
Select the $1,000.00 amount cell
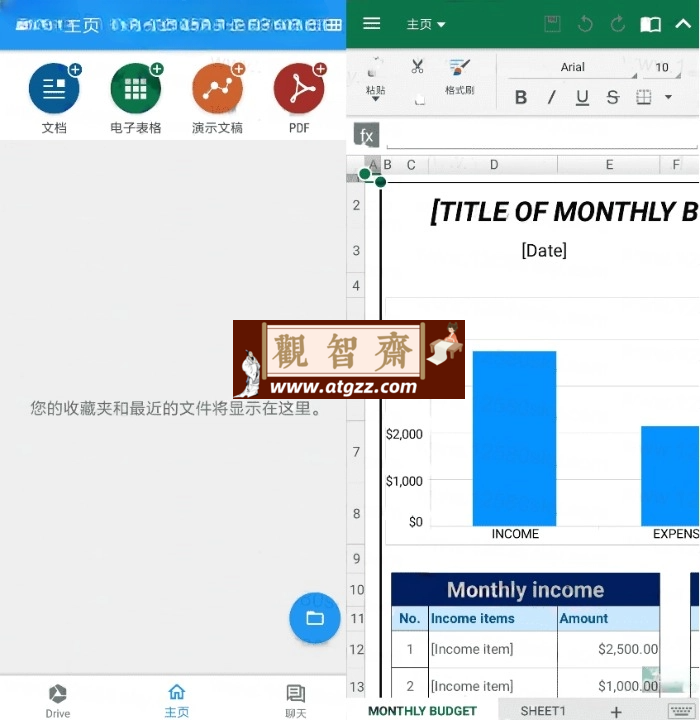(609, 684)
